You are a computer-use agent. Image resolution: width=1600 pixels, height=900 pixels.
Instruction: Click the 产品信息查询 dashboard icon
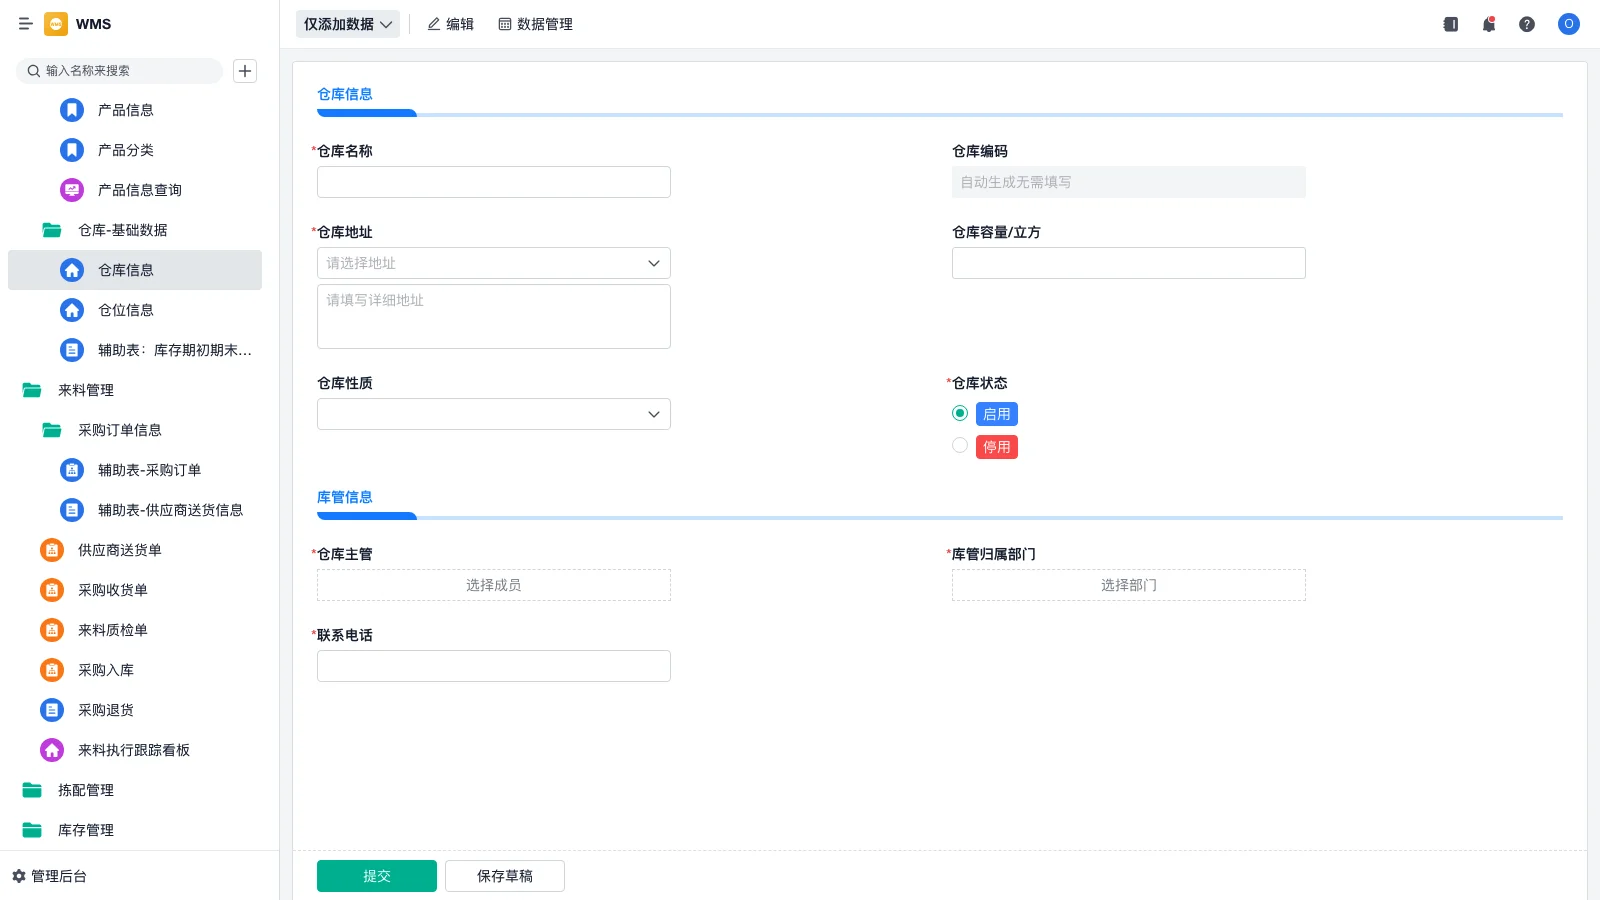pyautogui.click(x=72, y=190)
